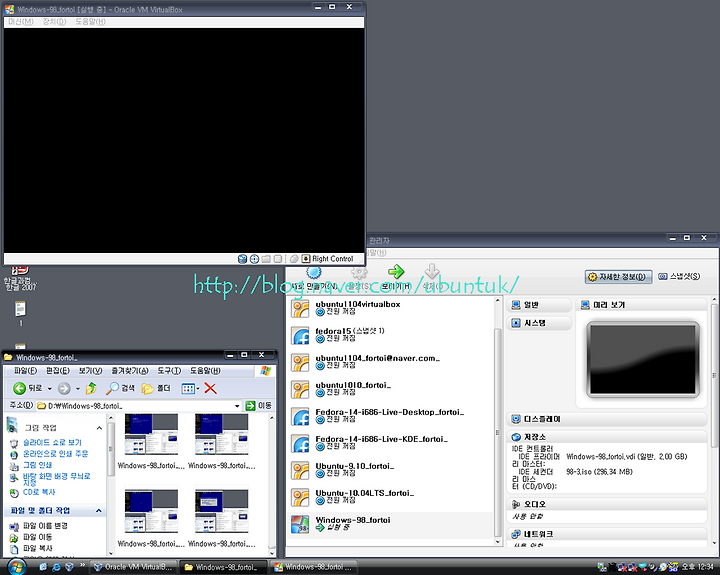Image resolution: width=720 pixels, height=575 pixels.
Task: Click the rename file (파일 이름 변경) link
Action: click(x=45, y=526)
